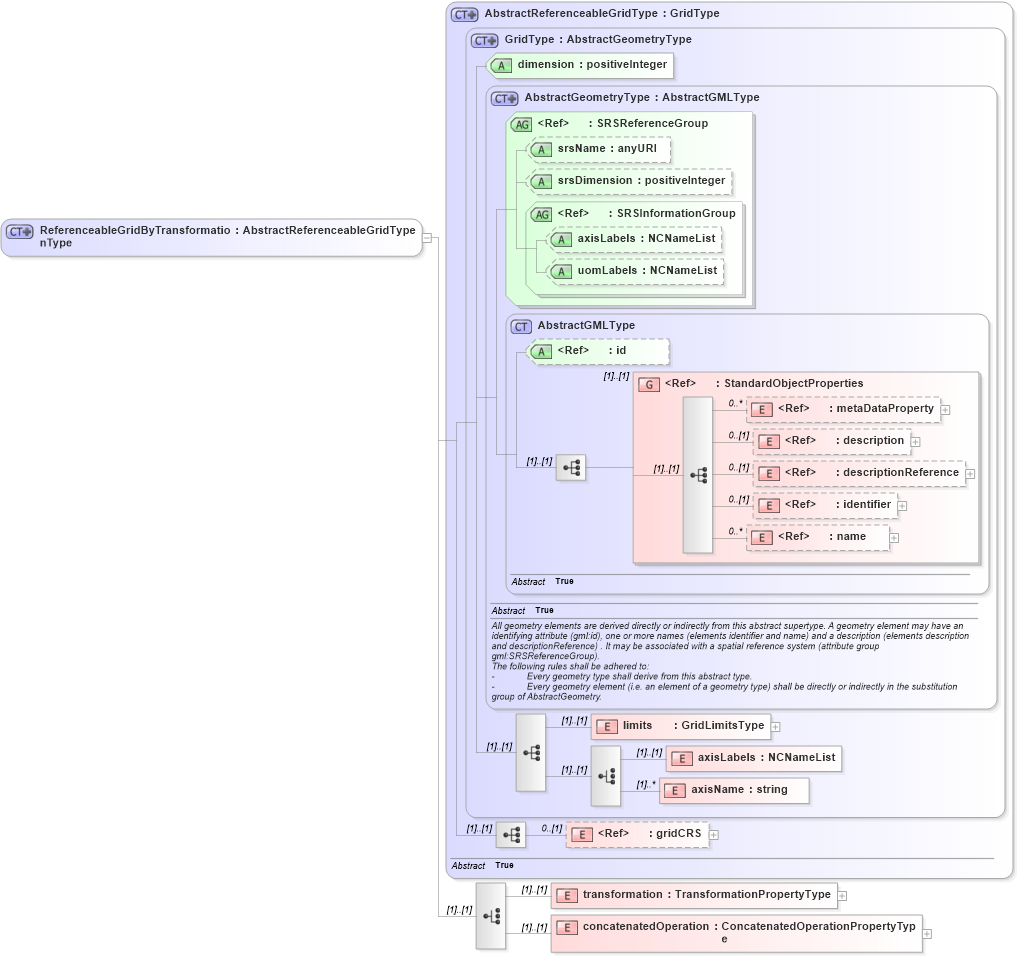Screen dimensions: 1018x958
Task: Click the E icon of name element
Action: (x=762, y=537)
